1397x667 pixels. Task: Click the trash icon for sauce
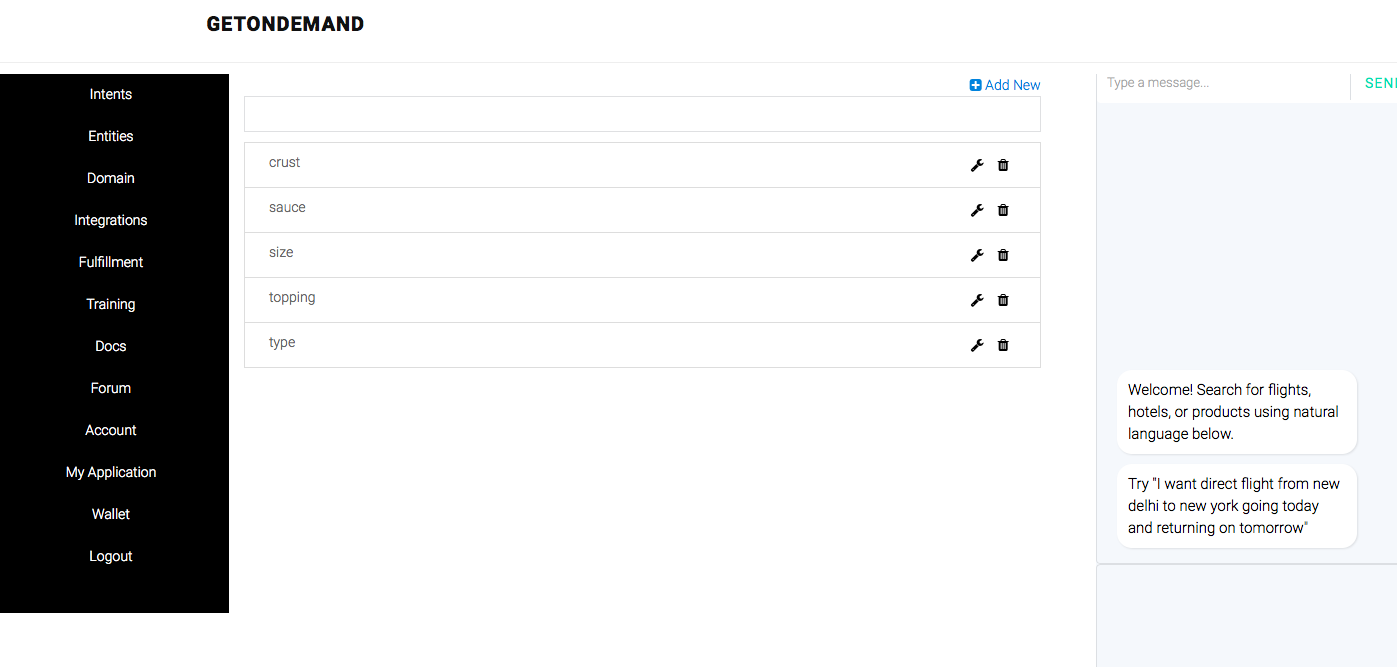point(1003,210)
